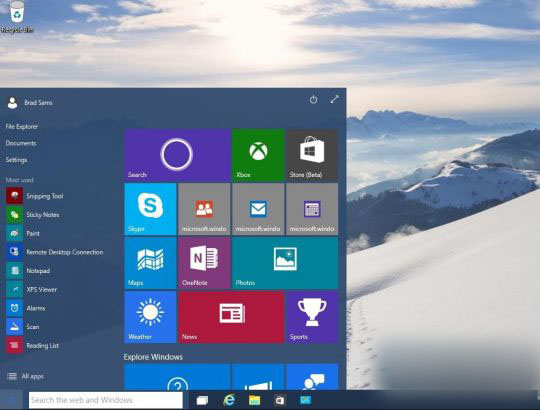Open the Windows logo tile under Explore Windows
Image resolution: width=540 pixels, height=410 pixels.
258,377
